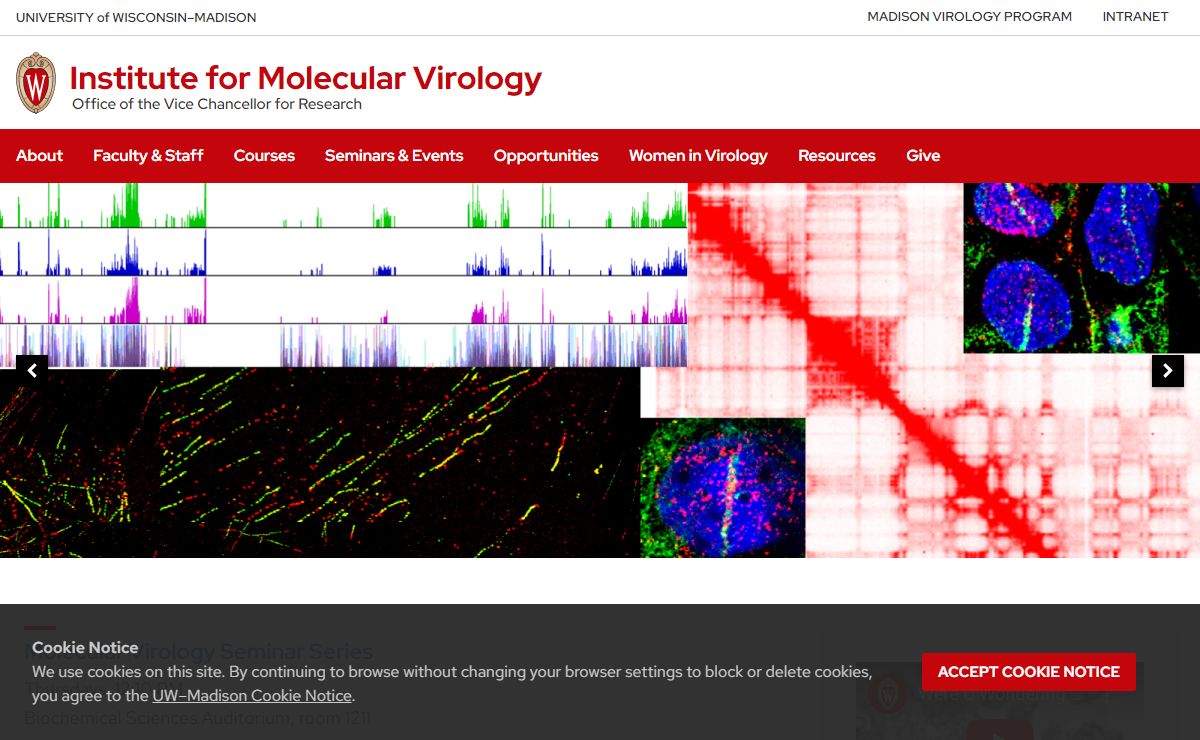1200x740 pixels.
Task: Click the green sequencing track graph
Action: click(340, 206)
